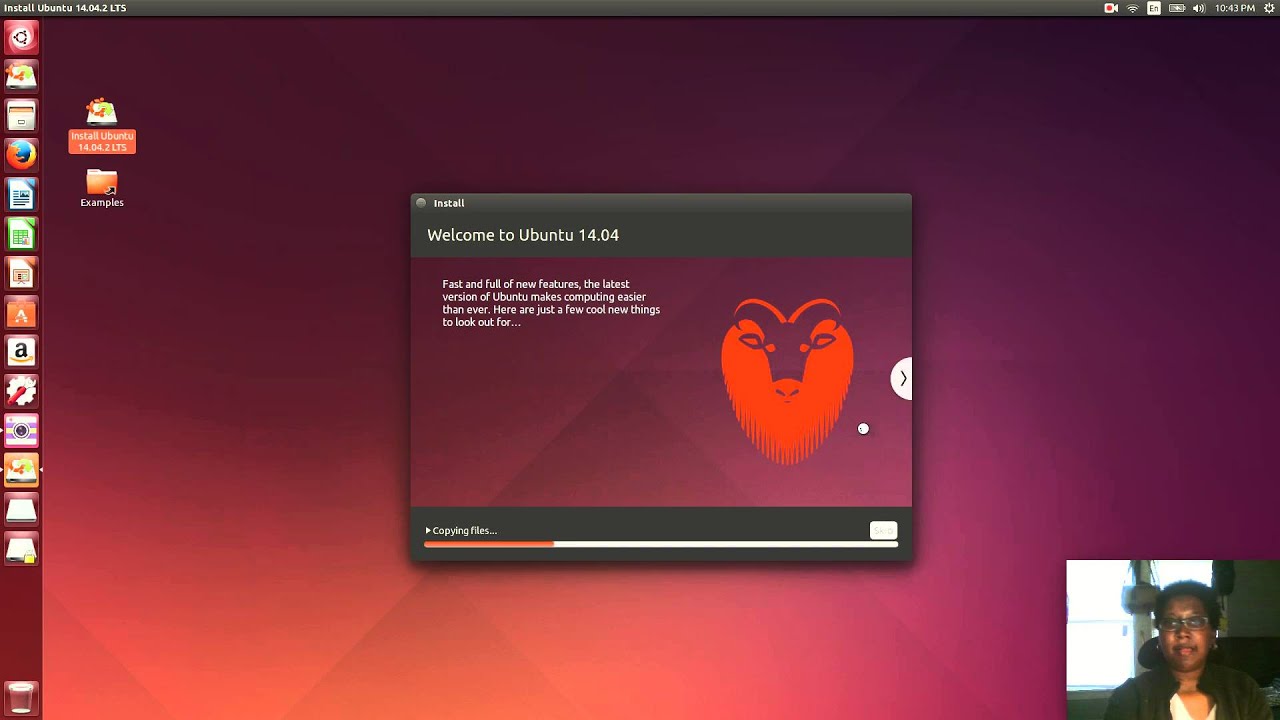Open the Ubuntu Dash search button

[21, 38]
